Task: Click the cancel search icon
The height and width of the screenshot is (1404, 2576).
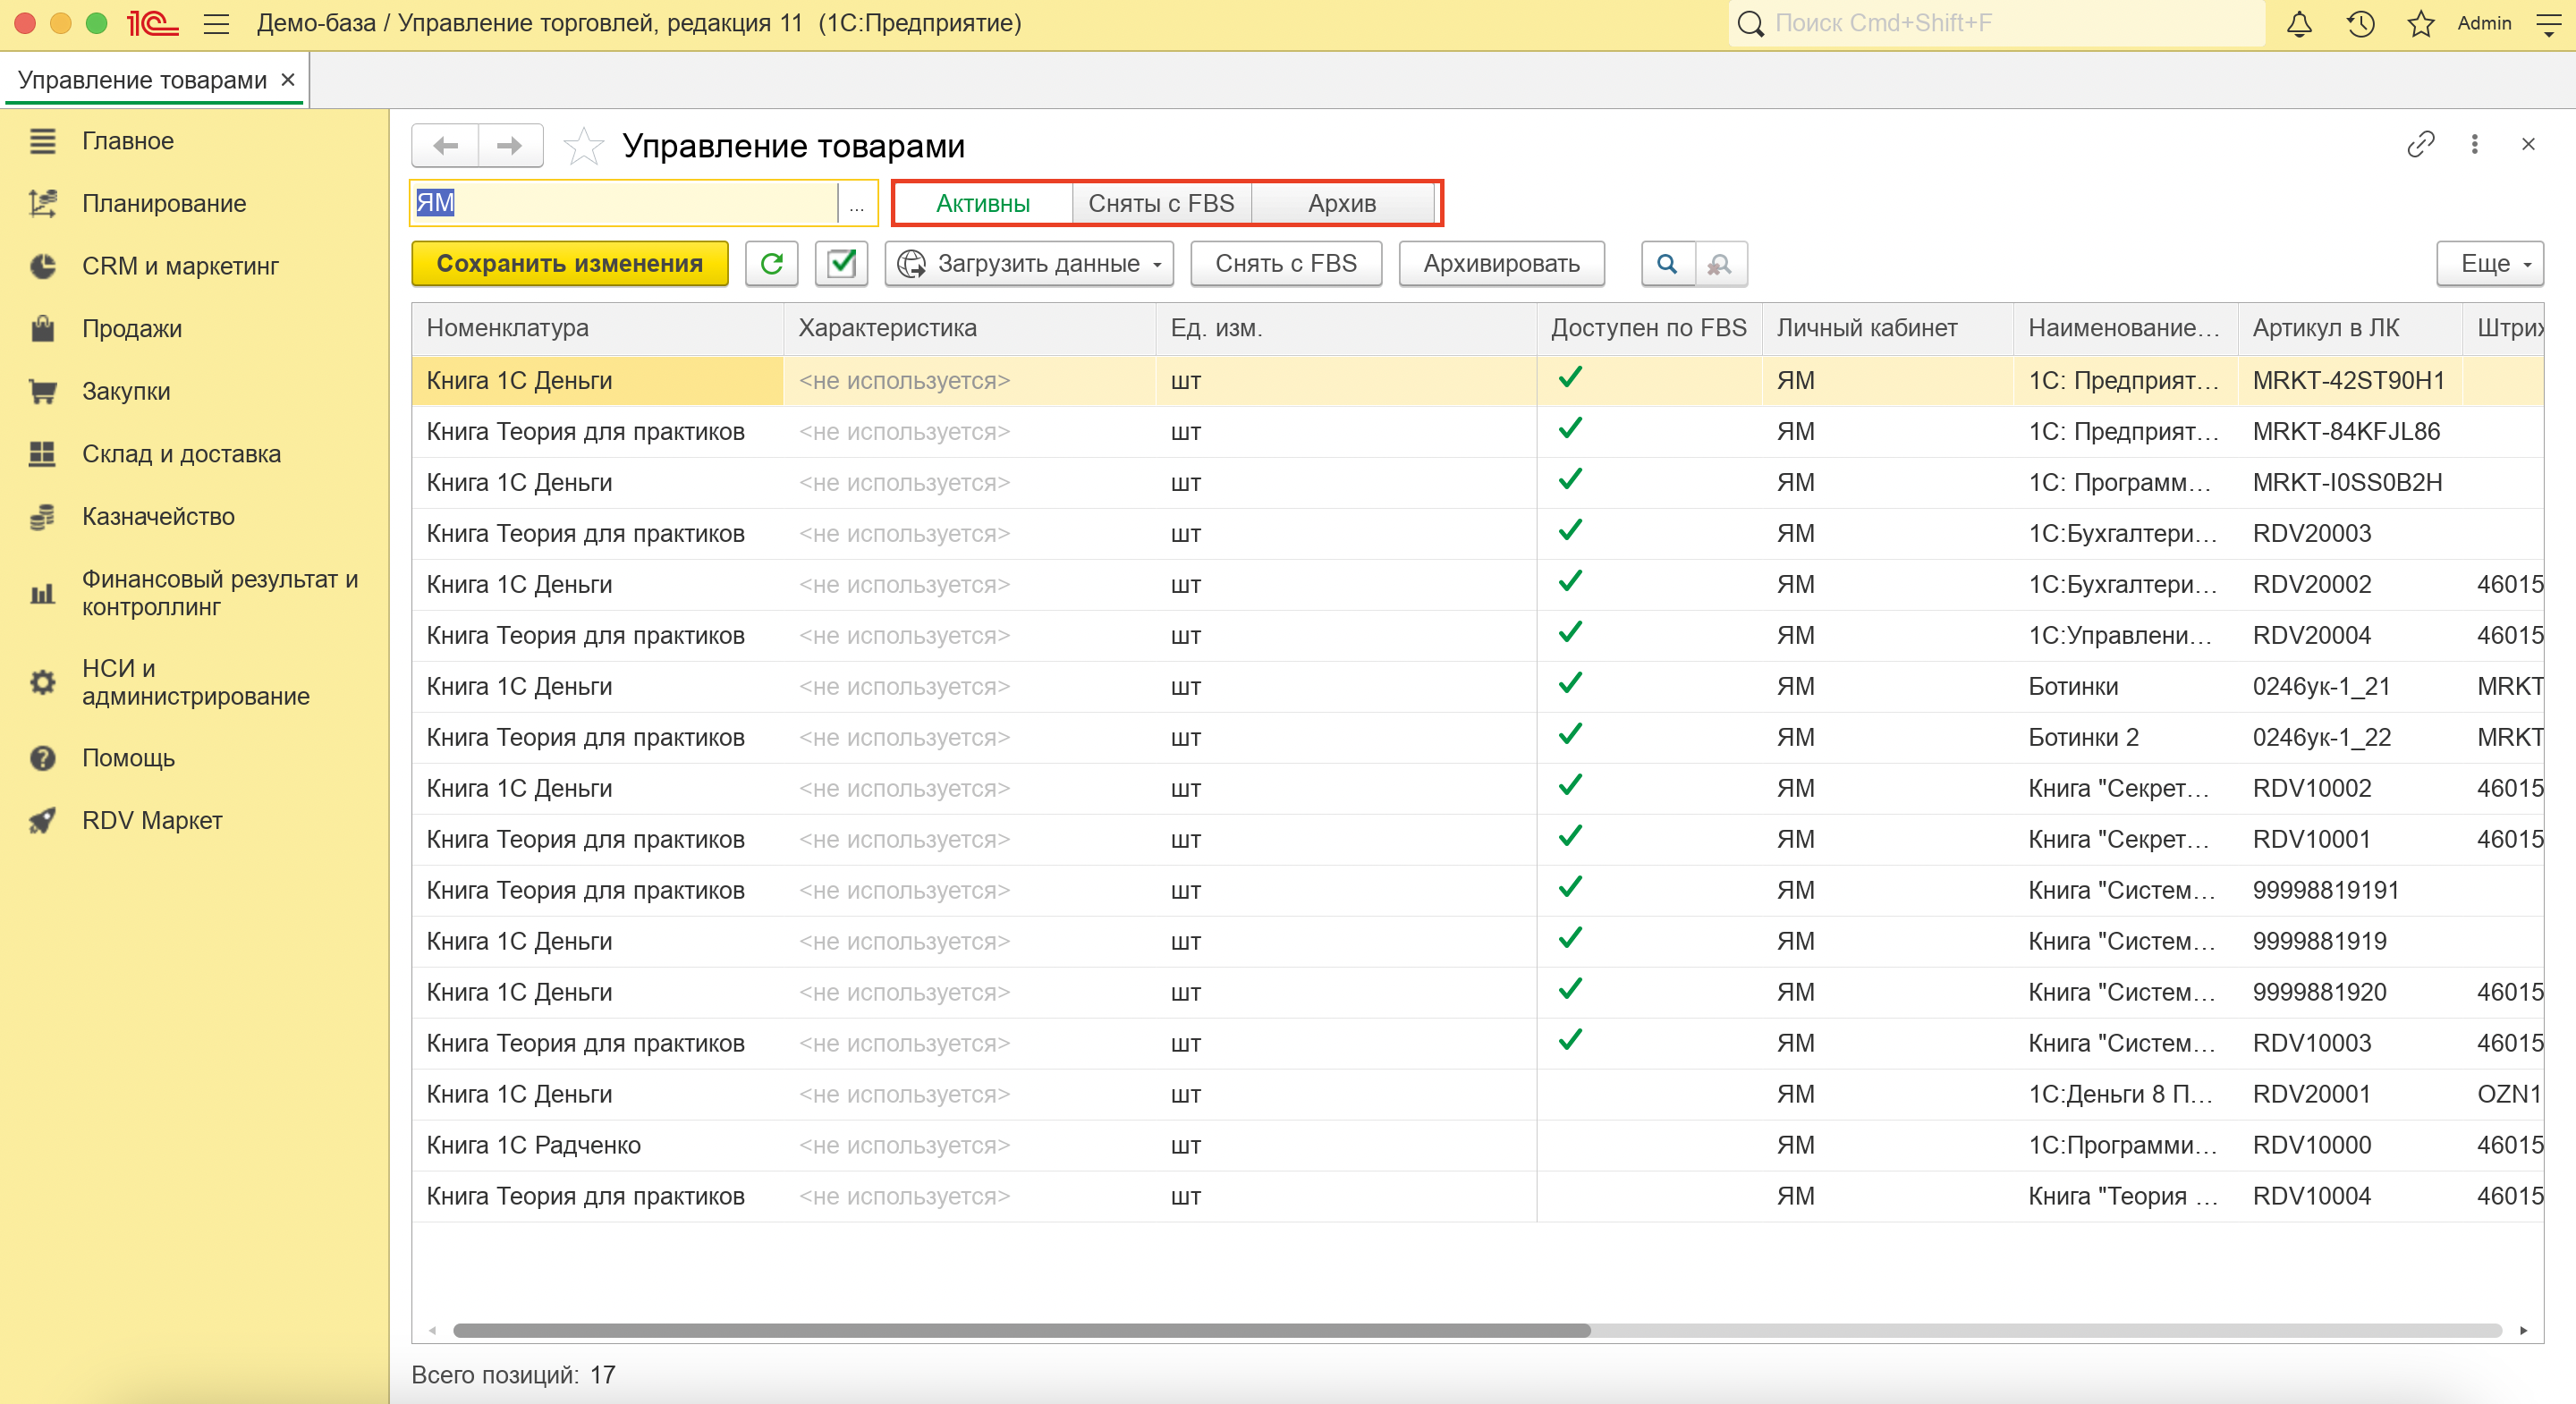Action: coord(1719,263)
